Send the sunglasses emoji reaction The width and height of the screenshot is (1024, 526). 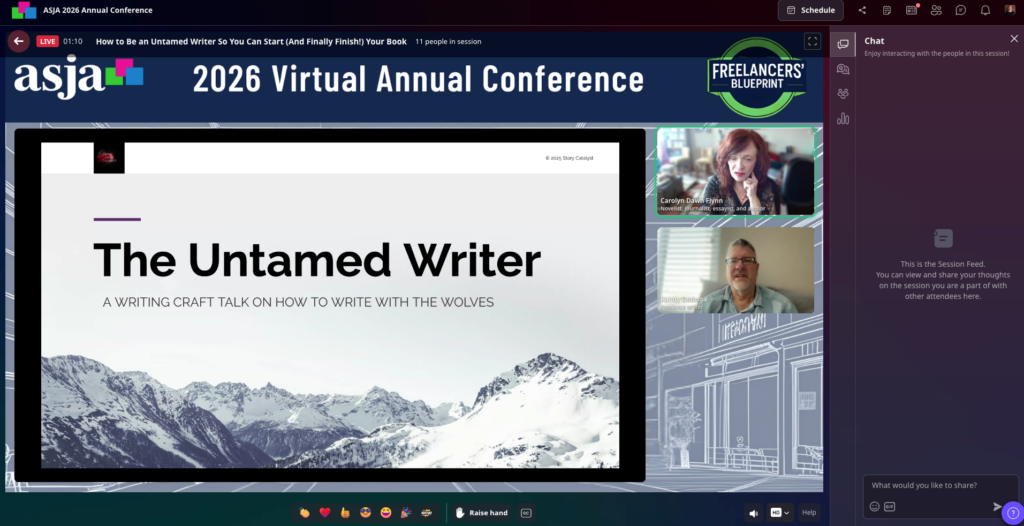(366, 513)
